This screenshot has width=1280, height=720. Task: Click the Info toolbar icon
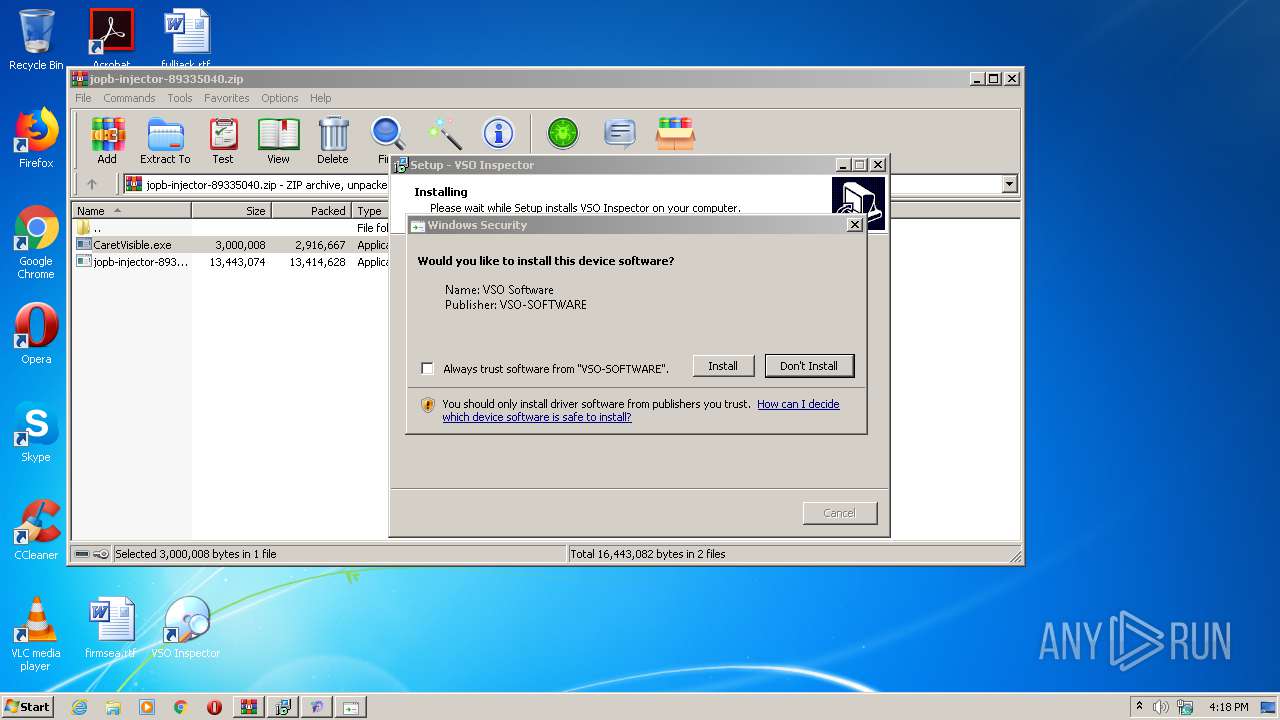(498, 133)
